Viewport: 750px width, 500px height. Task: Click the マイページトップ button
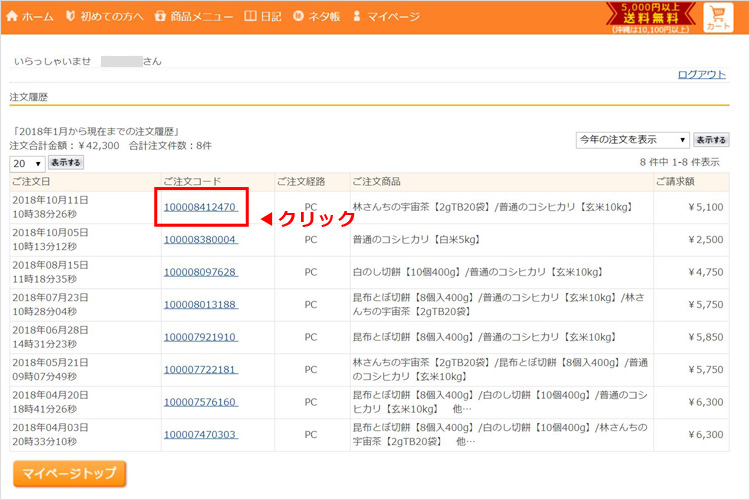69,474
